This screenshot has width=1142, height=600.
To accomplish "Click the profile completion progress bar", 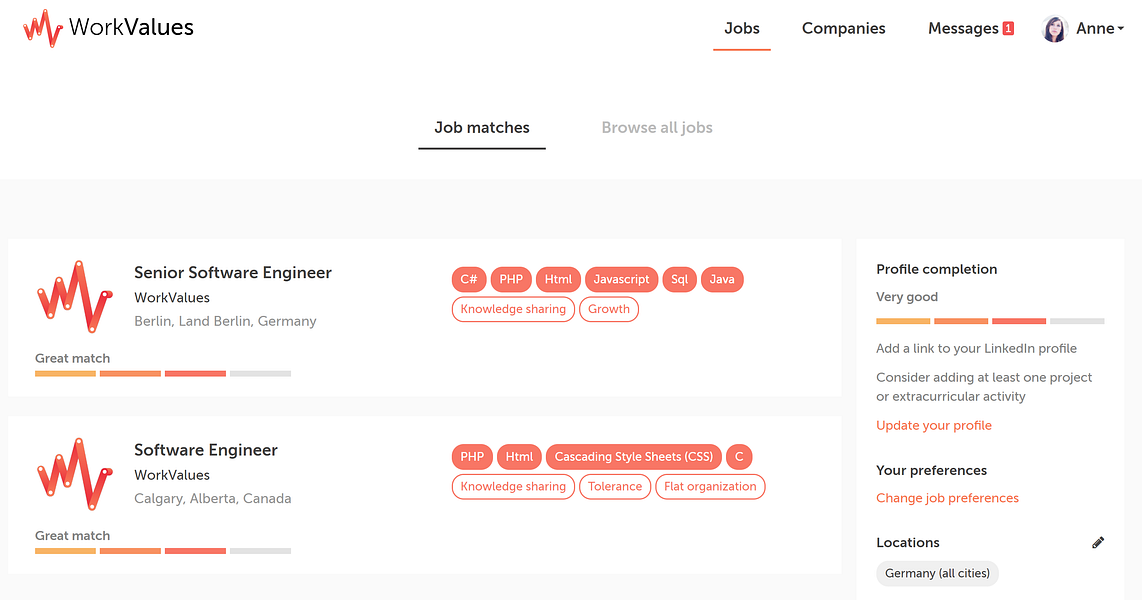I will pyautogui.click(x=990, y=320).
